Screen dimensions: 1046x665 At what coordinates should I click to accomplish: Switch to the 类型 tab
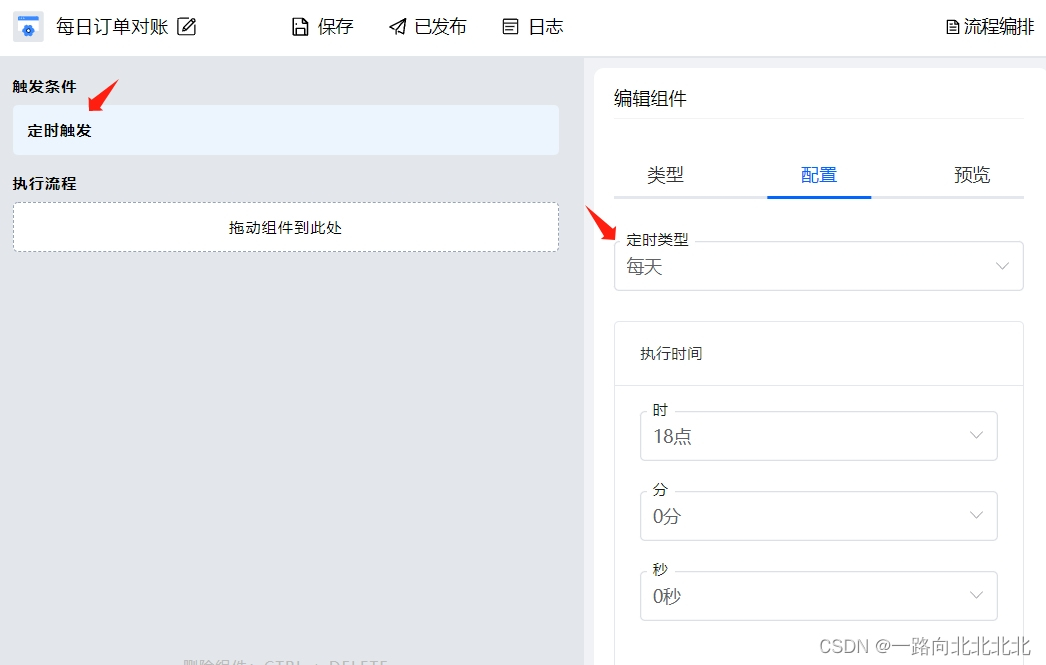(666, 174)
